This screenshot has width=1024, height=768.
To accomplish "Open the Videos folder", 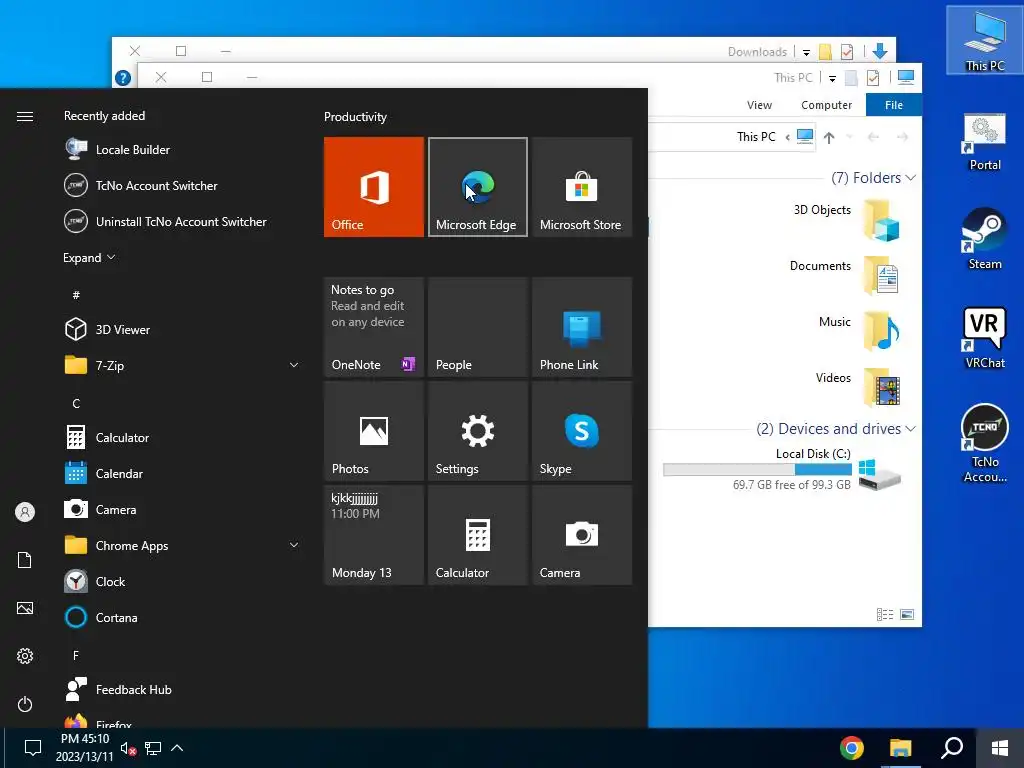I will (858, 387).
